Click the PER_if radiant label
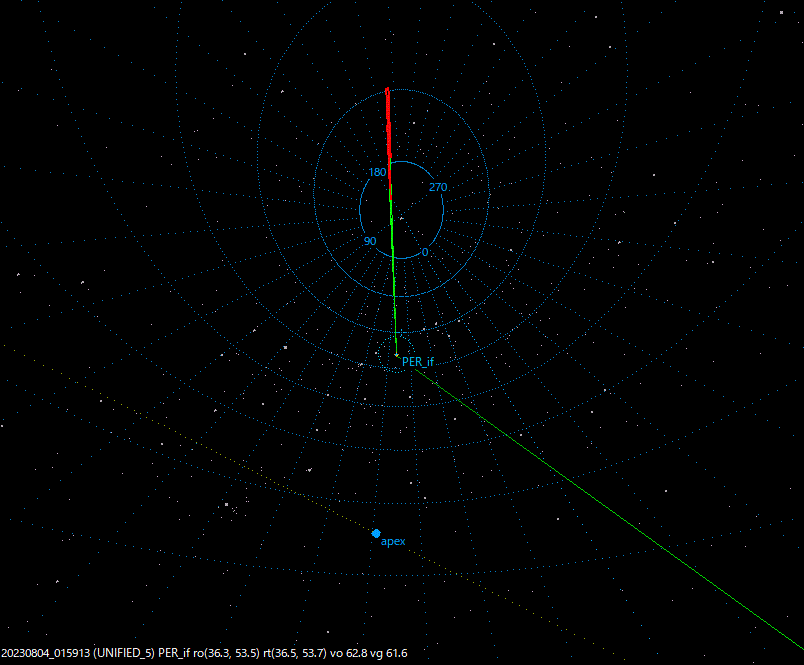Viewport: 804px width, 665px height. click(x=420, y=362)
